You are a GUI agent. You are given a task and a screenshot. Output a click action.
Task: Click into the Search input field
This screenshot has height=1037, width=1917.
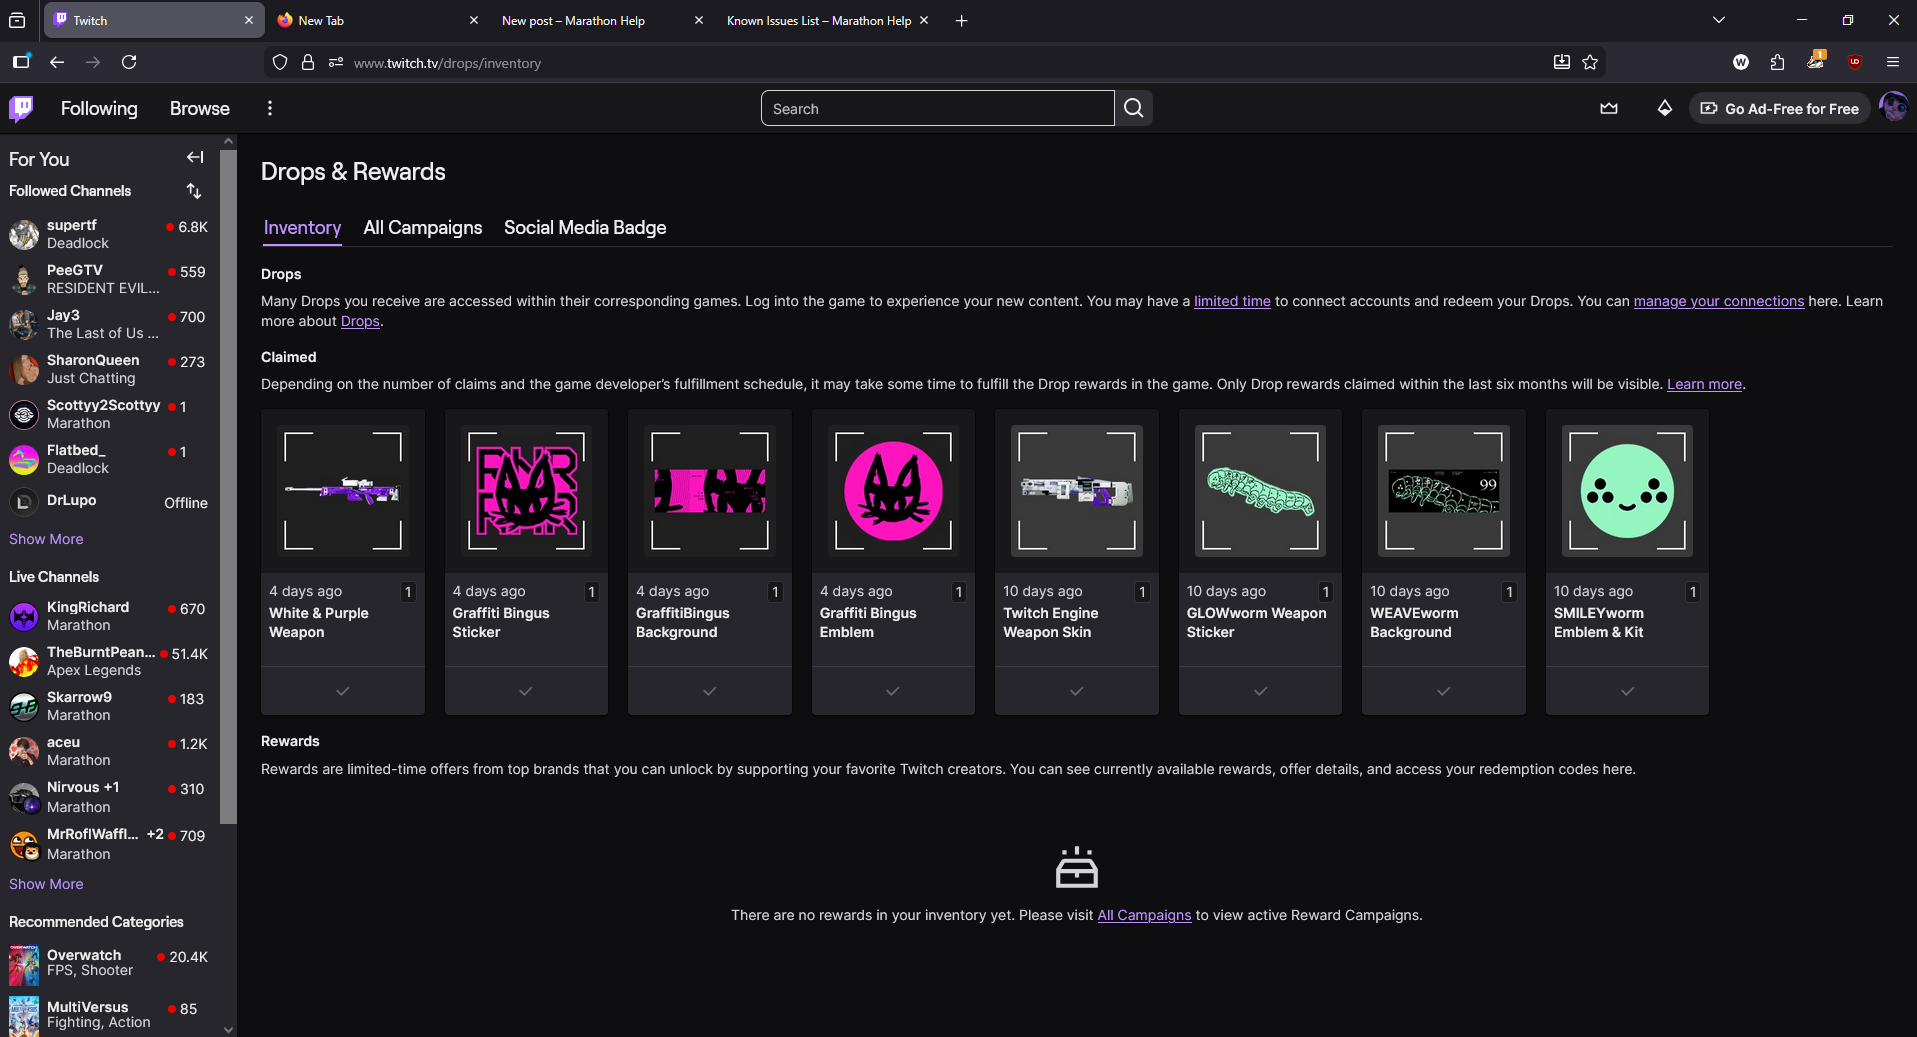click(x=937, y=108)
